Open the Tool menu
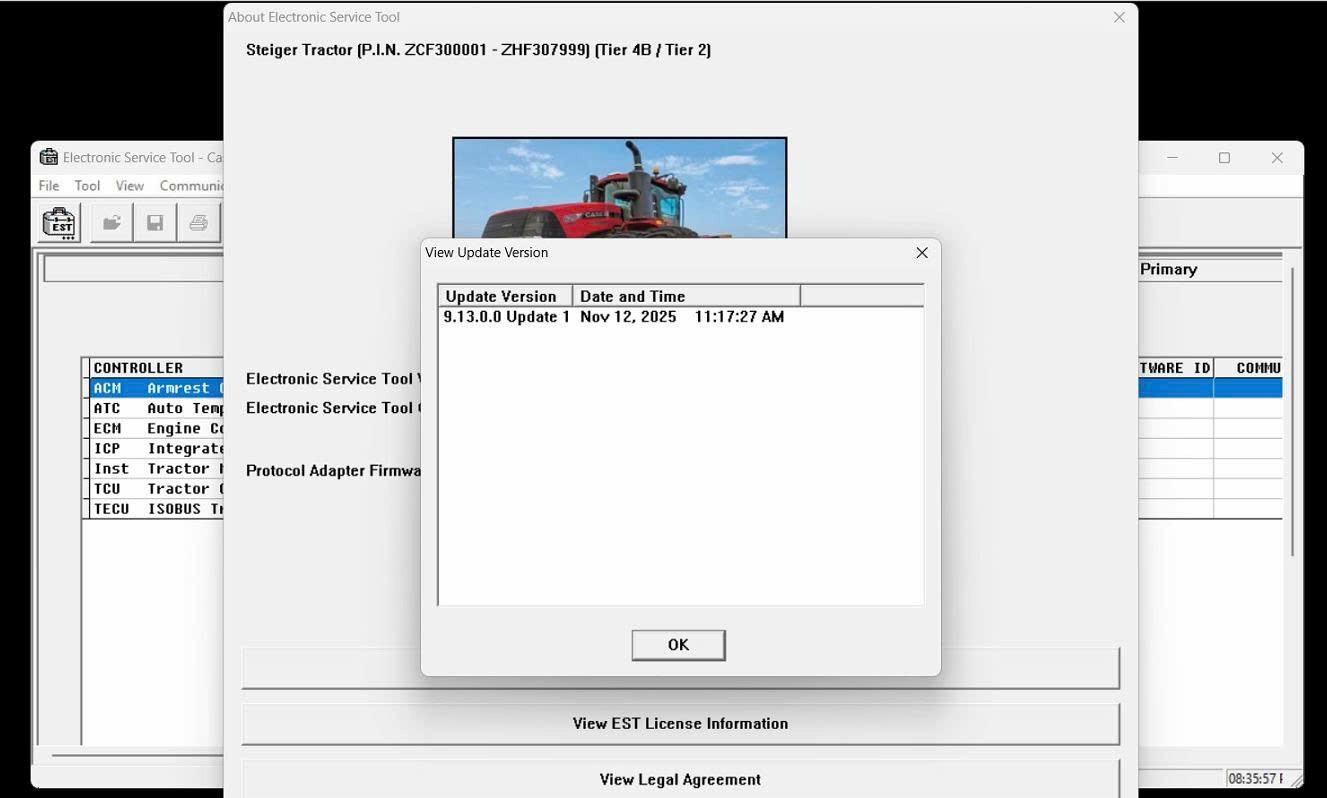Image resolution: width=1327 pixels, height=798 pixels. [87, 185]
